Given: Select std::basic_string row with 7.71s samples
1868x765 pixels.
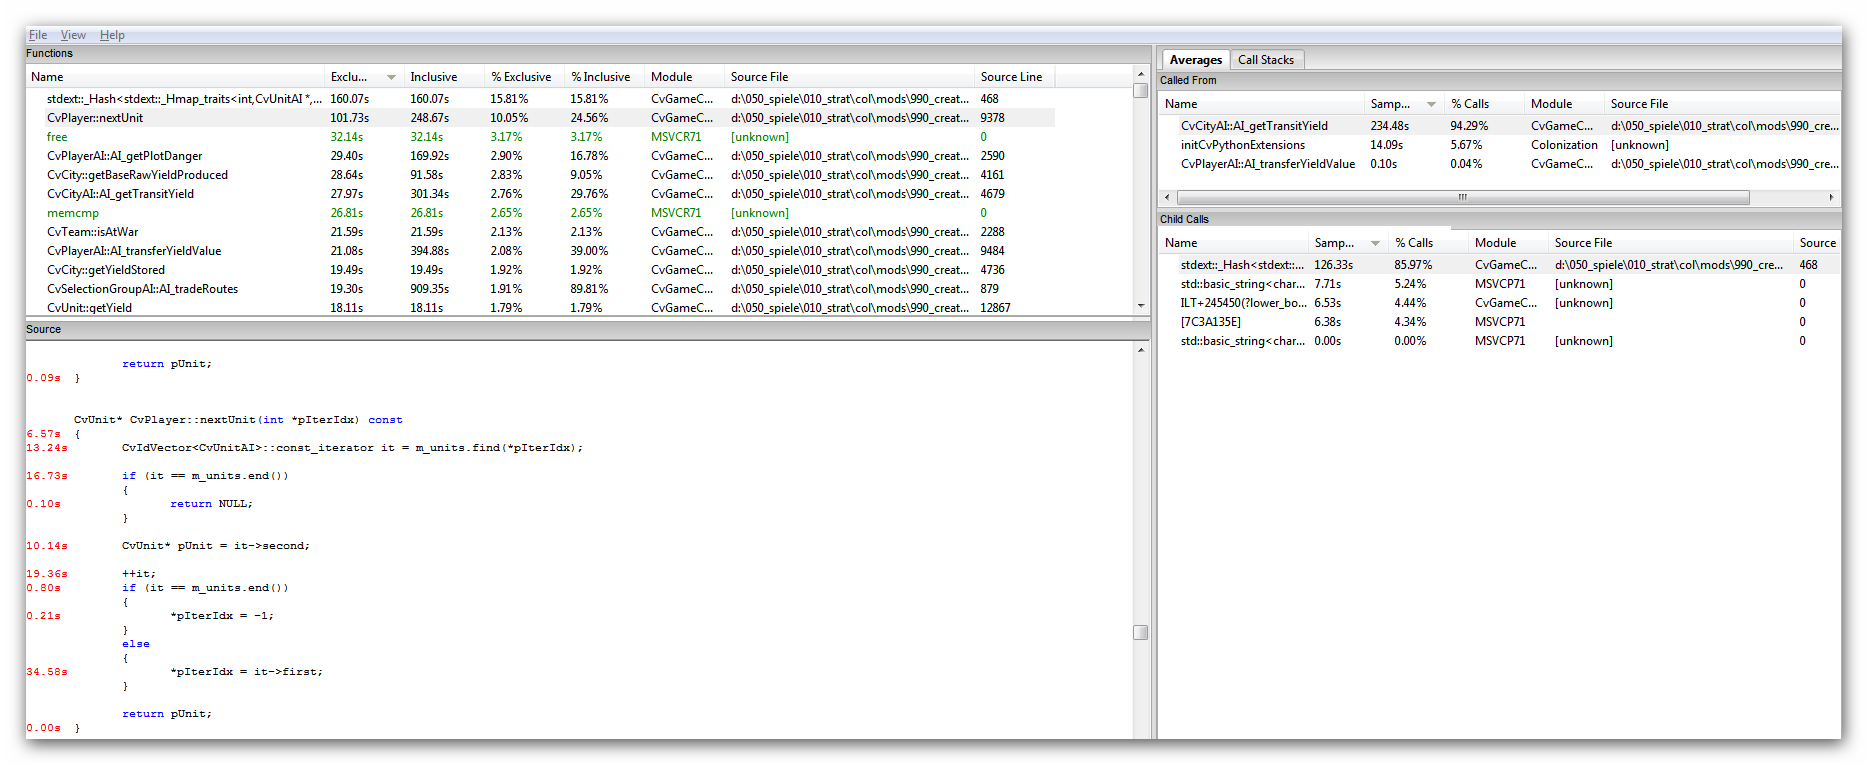Looking at the screenshot, I should click(1499, 284).
